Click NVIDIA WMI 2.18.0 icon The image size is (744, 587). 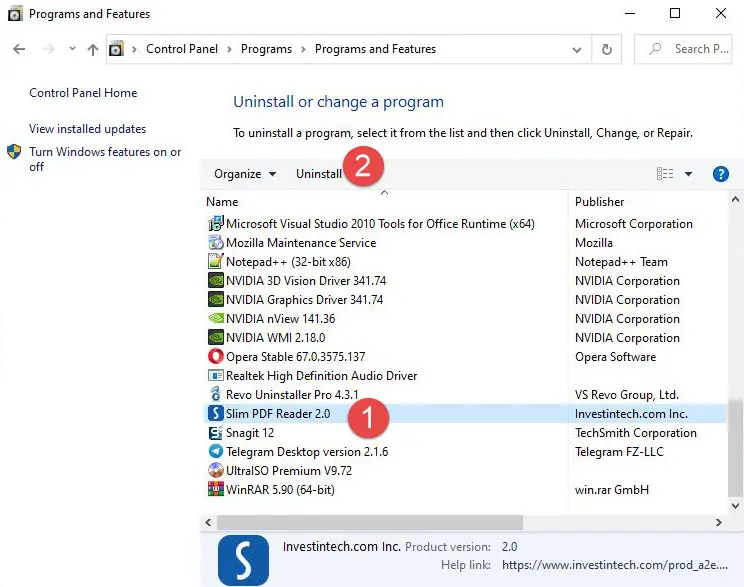216,337
